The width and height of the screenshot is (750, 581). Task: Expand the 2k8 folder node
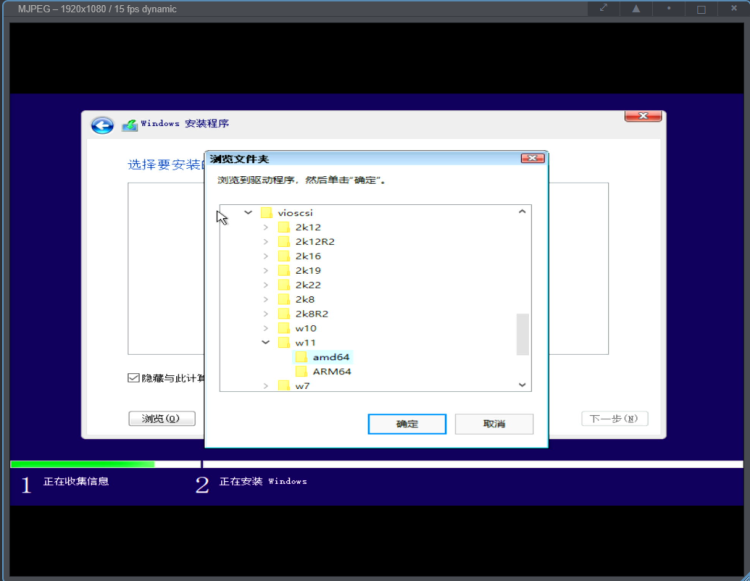click(266, 299)
